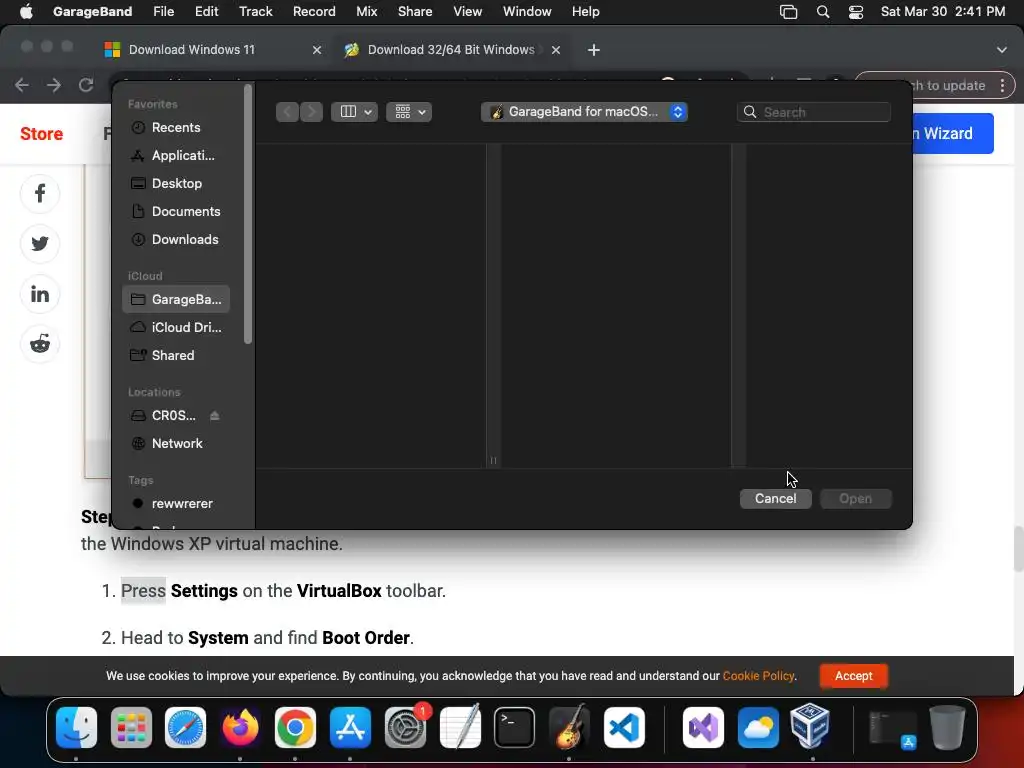Open the Apple menu
This screenshot has width=1024, height=768.
(26, 11)
